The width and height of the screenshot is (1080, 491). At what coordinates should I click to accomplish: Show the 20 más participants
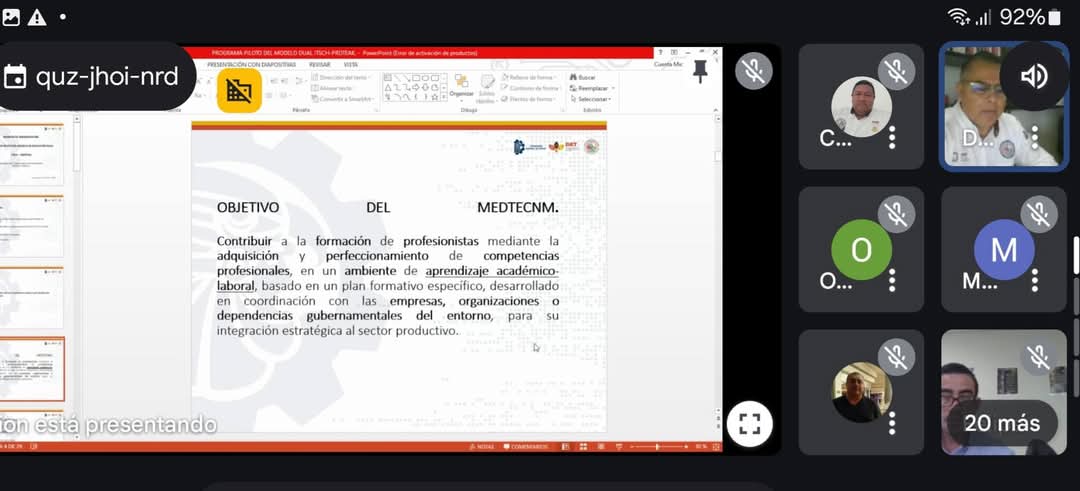(1002, 423)
